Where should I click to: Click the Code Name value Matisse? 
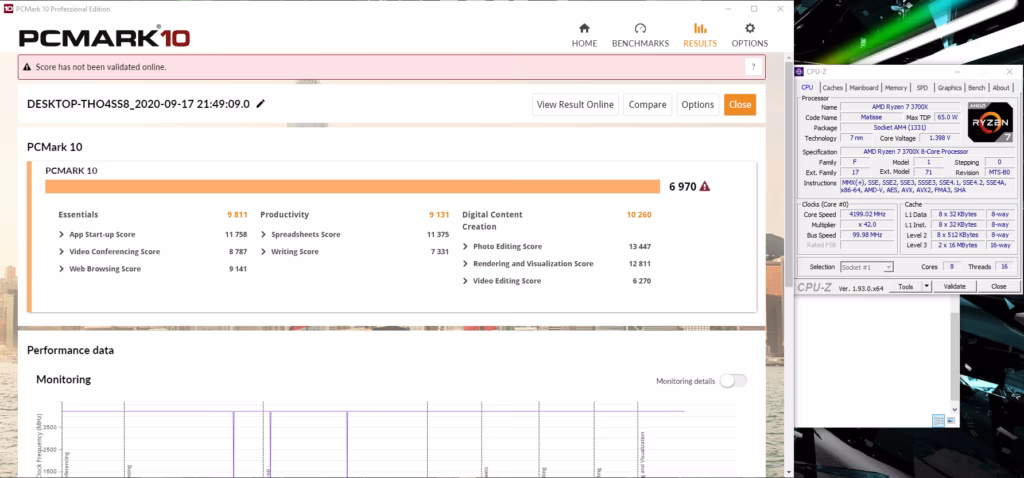click(x=870, y=117)
